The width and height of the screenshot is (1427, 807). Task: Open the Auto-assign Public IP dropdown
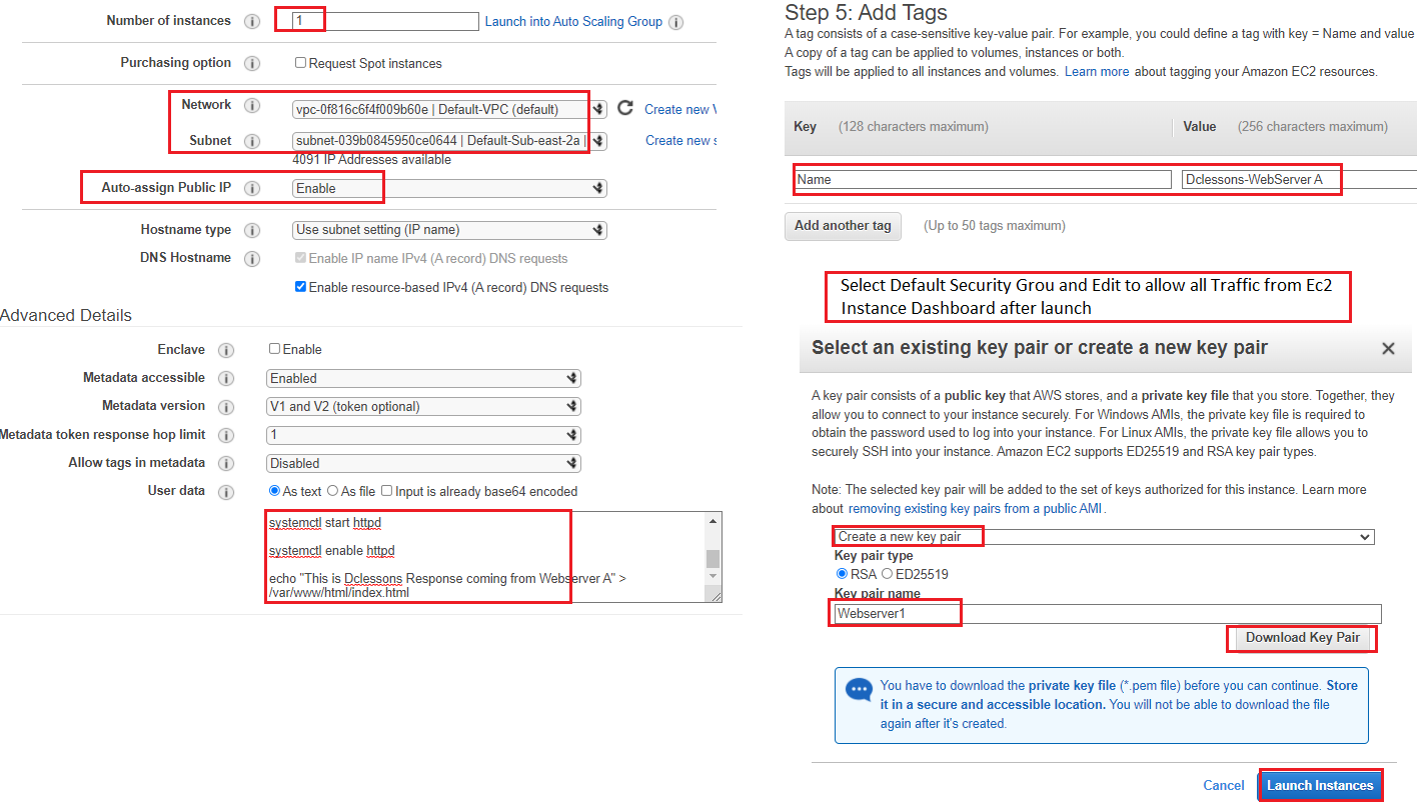[449, 188]
